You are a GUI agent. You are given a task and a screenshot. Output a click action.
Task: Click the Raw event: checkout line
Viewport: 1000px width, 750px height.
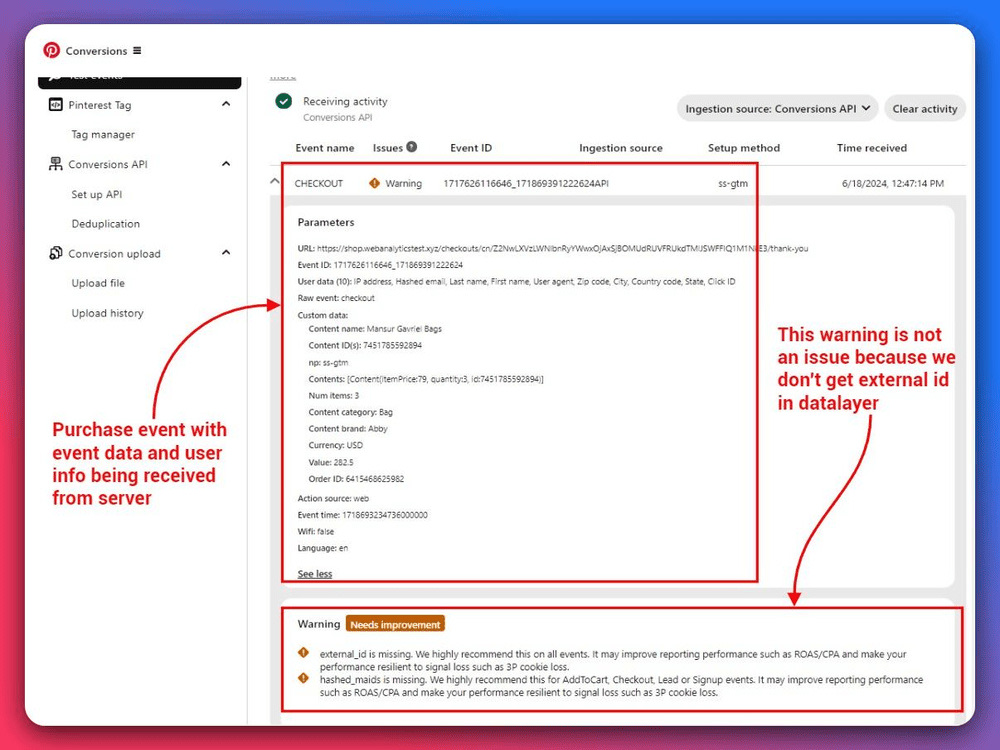tap(336, 298)
